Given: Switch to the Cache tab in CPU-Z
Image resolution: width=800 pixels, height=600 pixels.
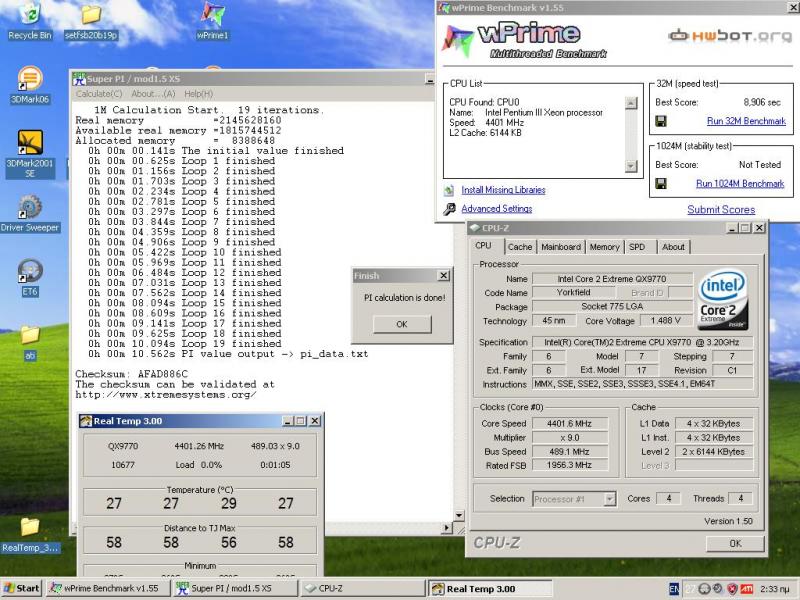Looking at the screenshot, I should 520,247.
